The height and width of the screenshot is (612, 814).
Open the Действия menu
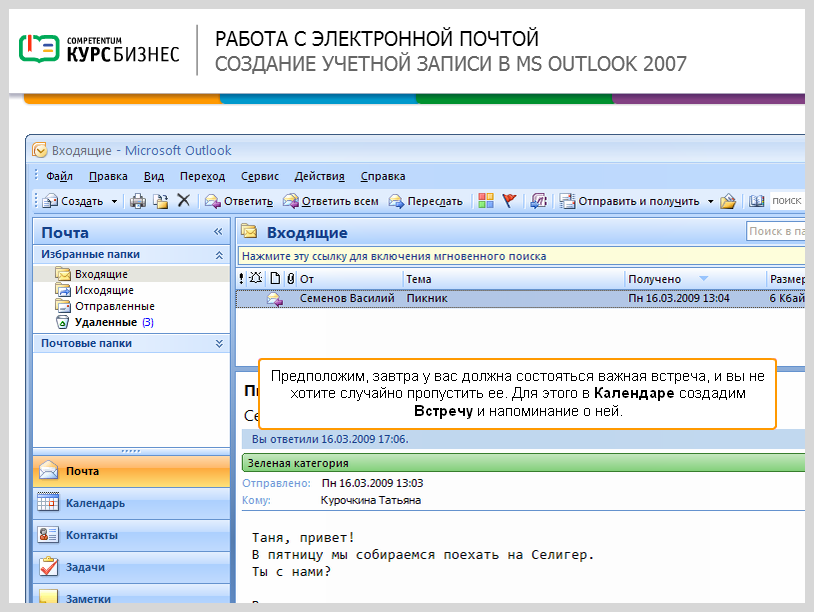click(x=319, y=176)
